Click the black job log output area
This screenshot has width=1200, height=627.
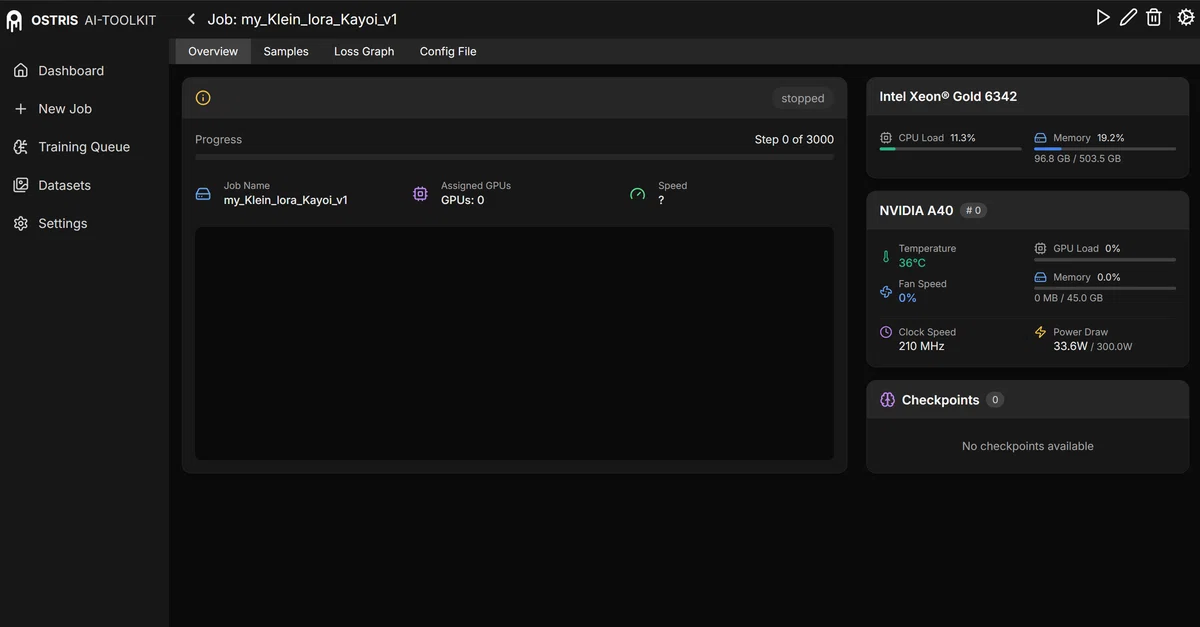[514, 343]
